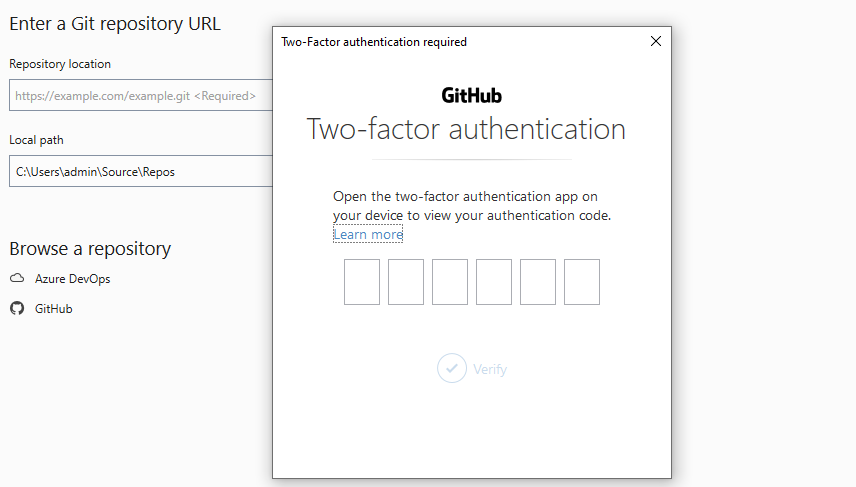Click the Azure DevOps cloud icon

point(17,278)
